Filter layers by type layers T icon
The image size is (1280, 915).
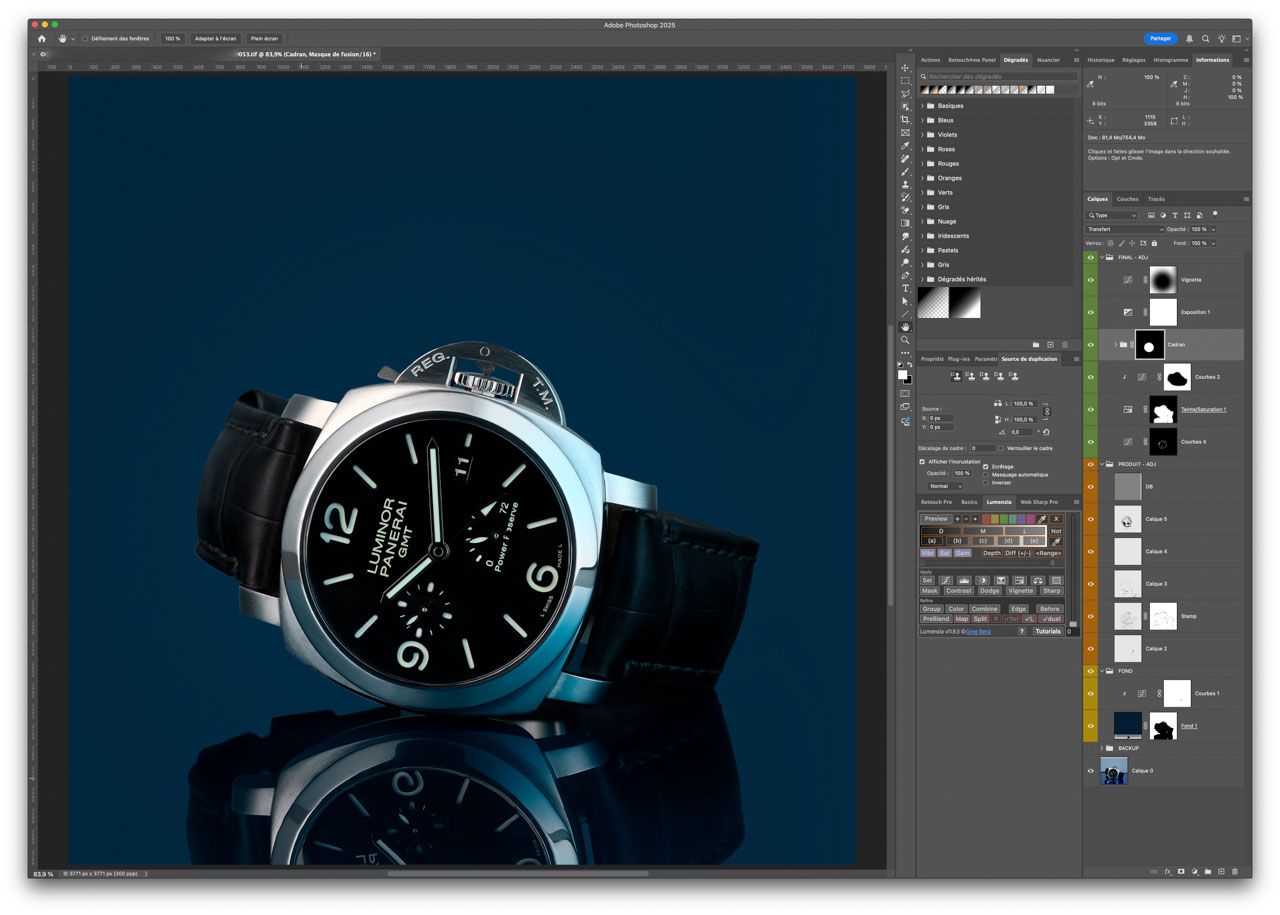click(x=1175, y=215)
